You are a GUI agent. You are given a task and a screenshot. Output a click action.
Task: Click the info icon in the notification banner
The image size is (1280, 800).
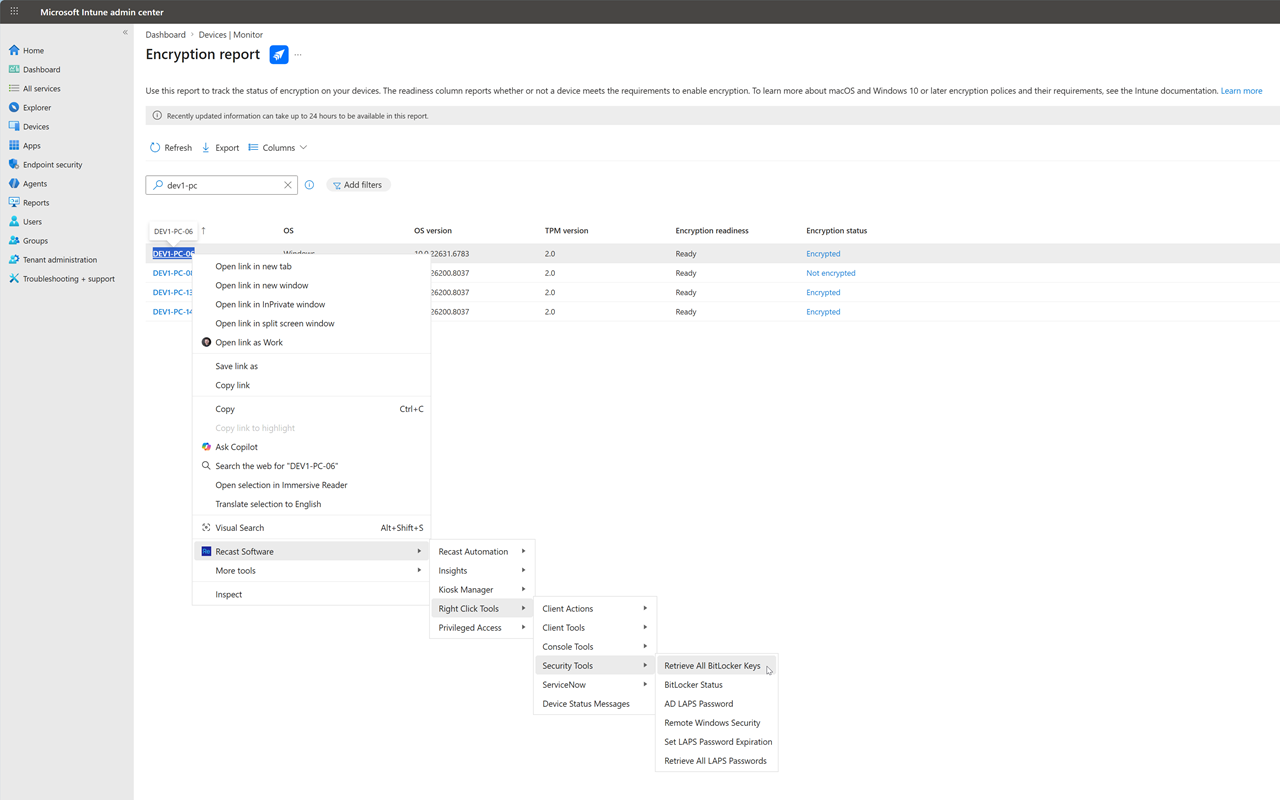pyautogui.click(x=157, y=116)
